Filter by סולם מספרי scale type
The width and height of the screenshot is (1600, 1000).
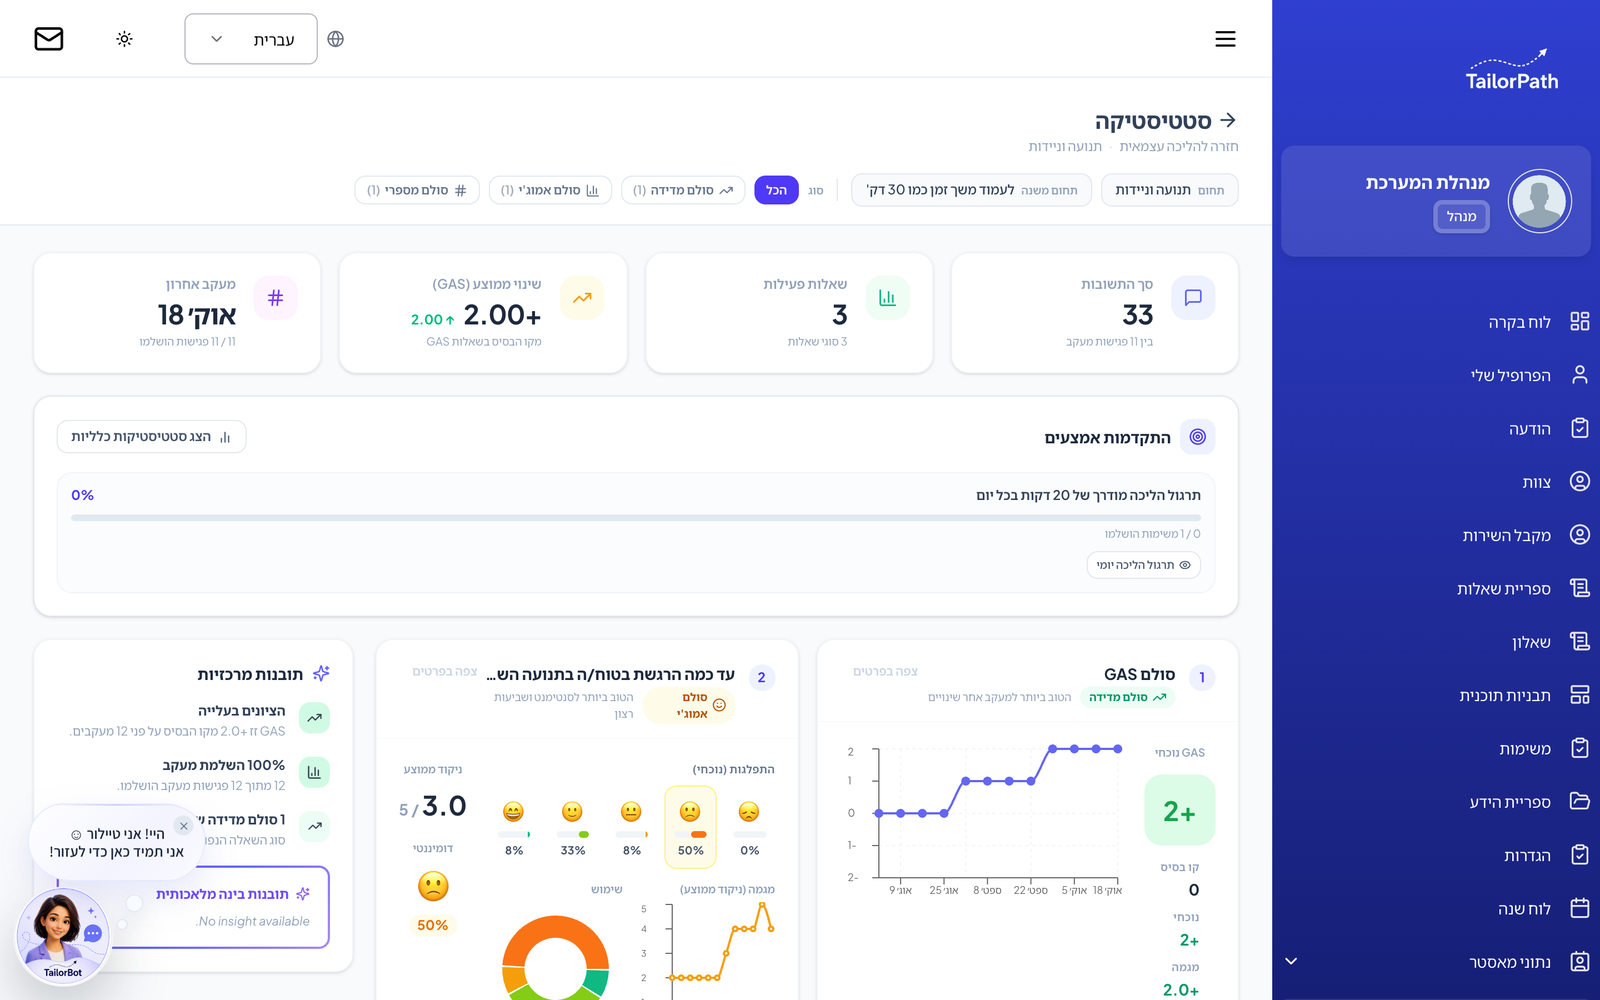[x=417, y=190]
